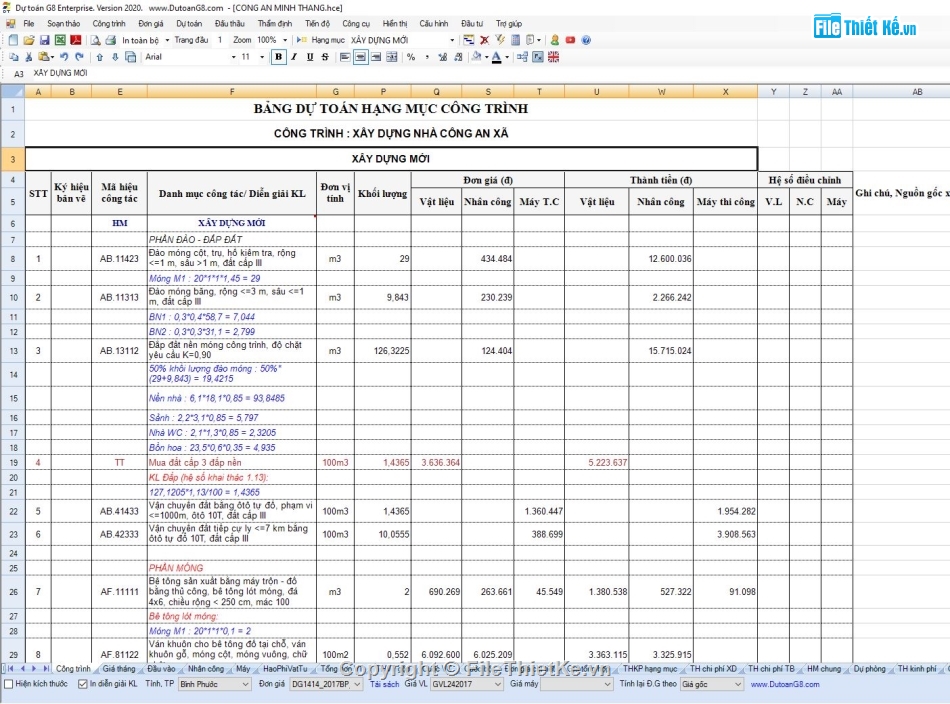This screenshot has width=950, height=704.
Task: Expand the In toàn bộ print dropdown
Action: [x=167, y=41]
